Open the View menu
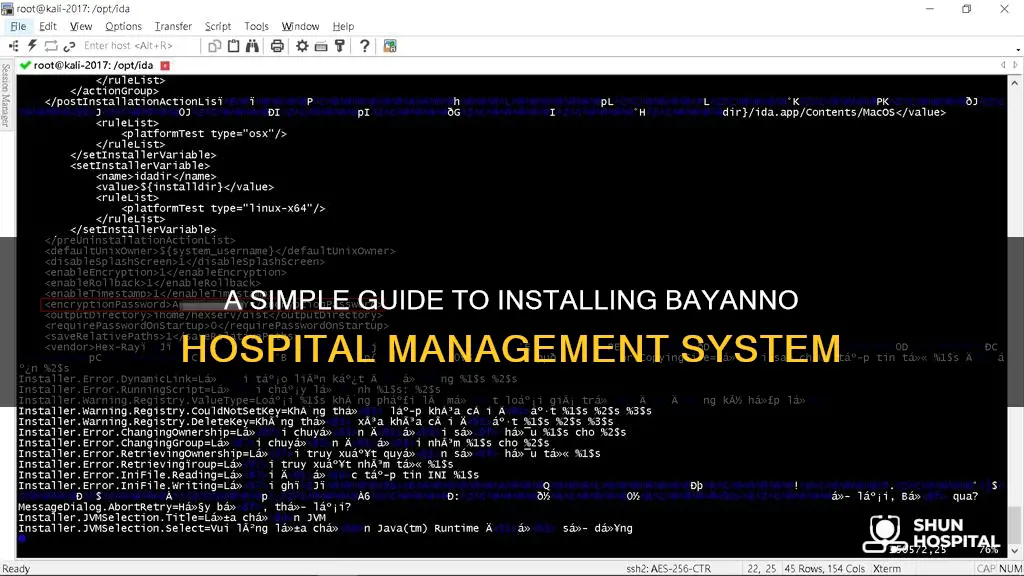 pos(81,26)
